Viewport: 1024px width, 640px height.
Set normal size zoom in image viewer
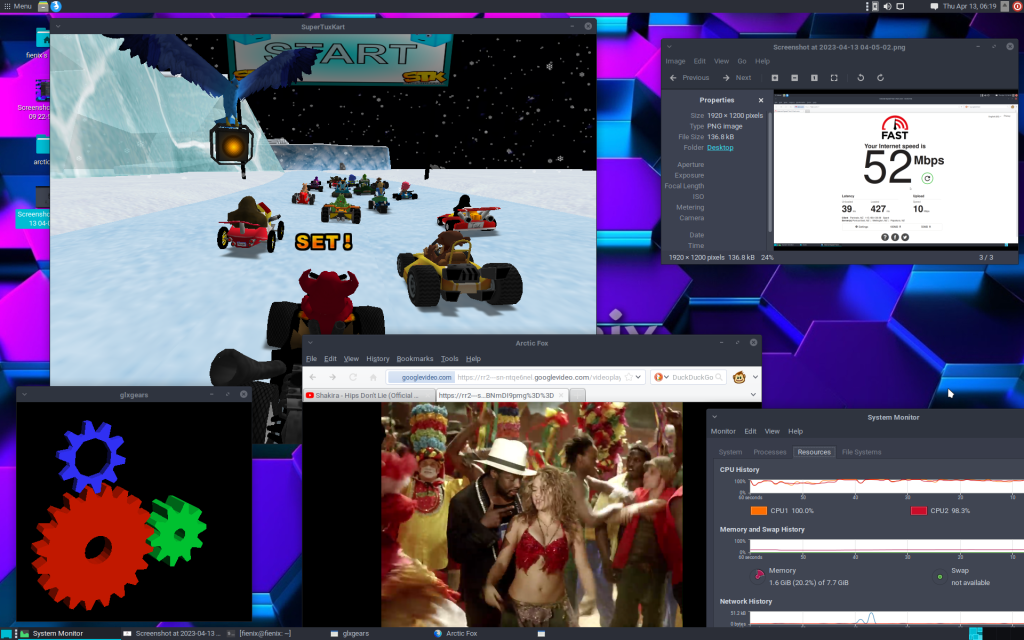(x=814, y=78)
